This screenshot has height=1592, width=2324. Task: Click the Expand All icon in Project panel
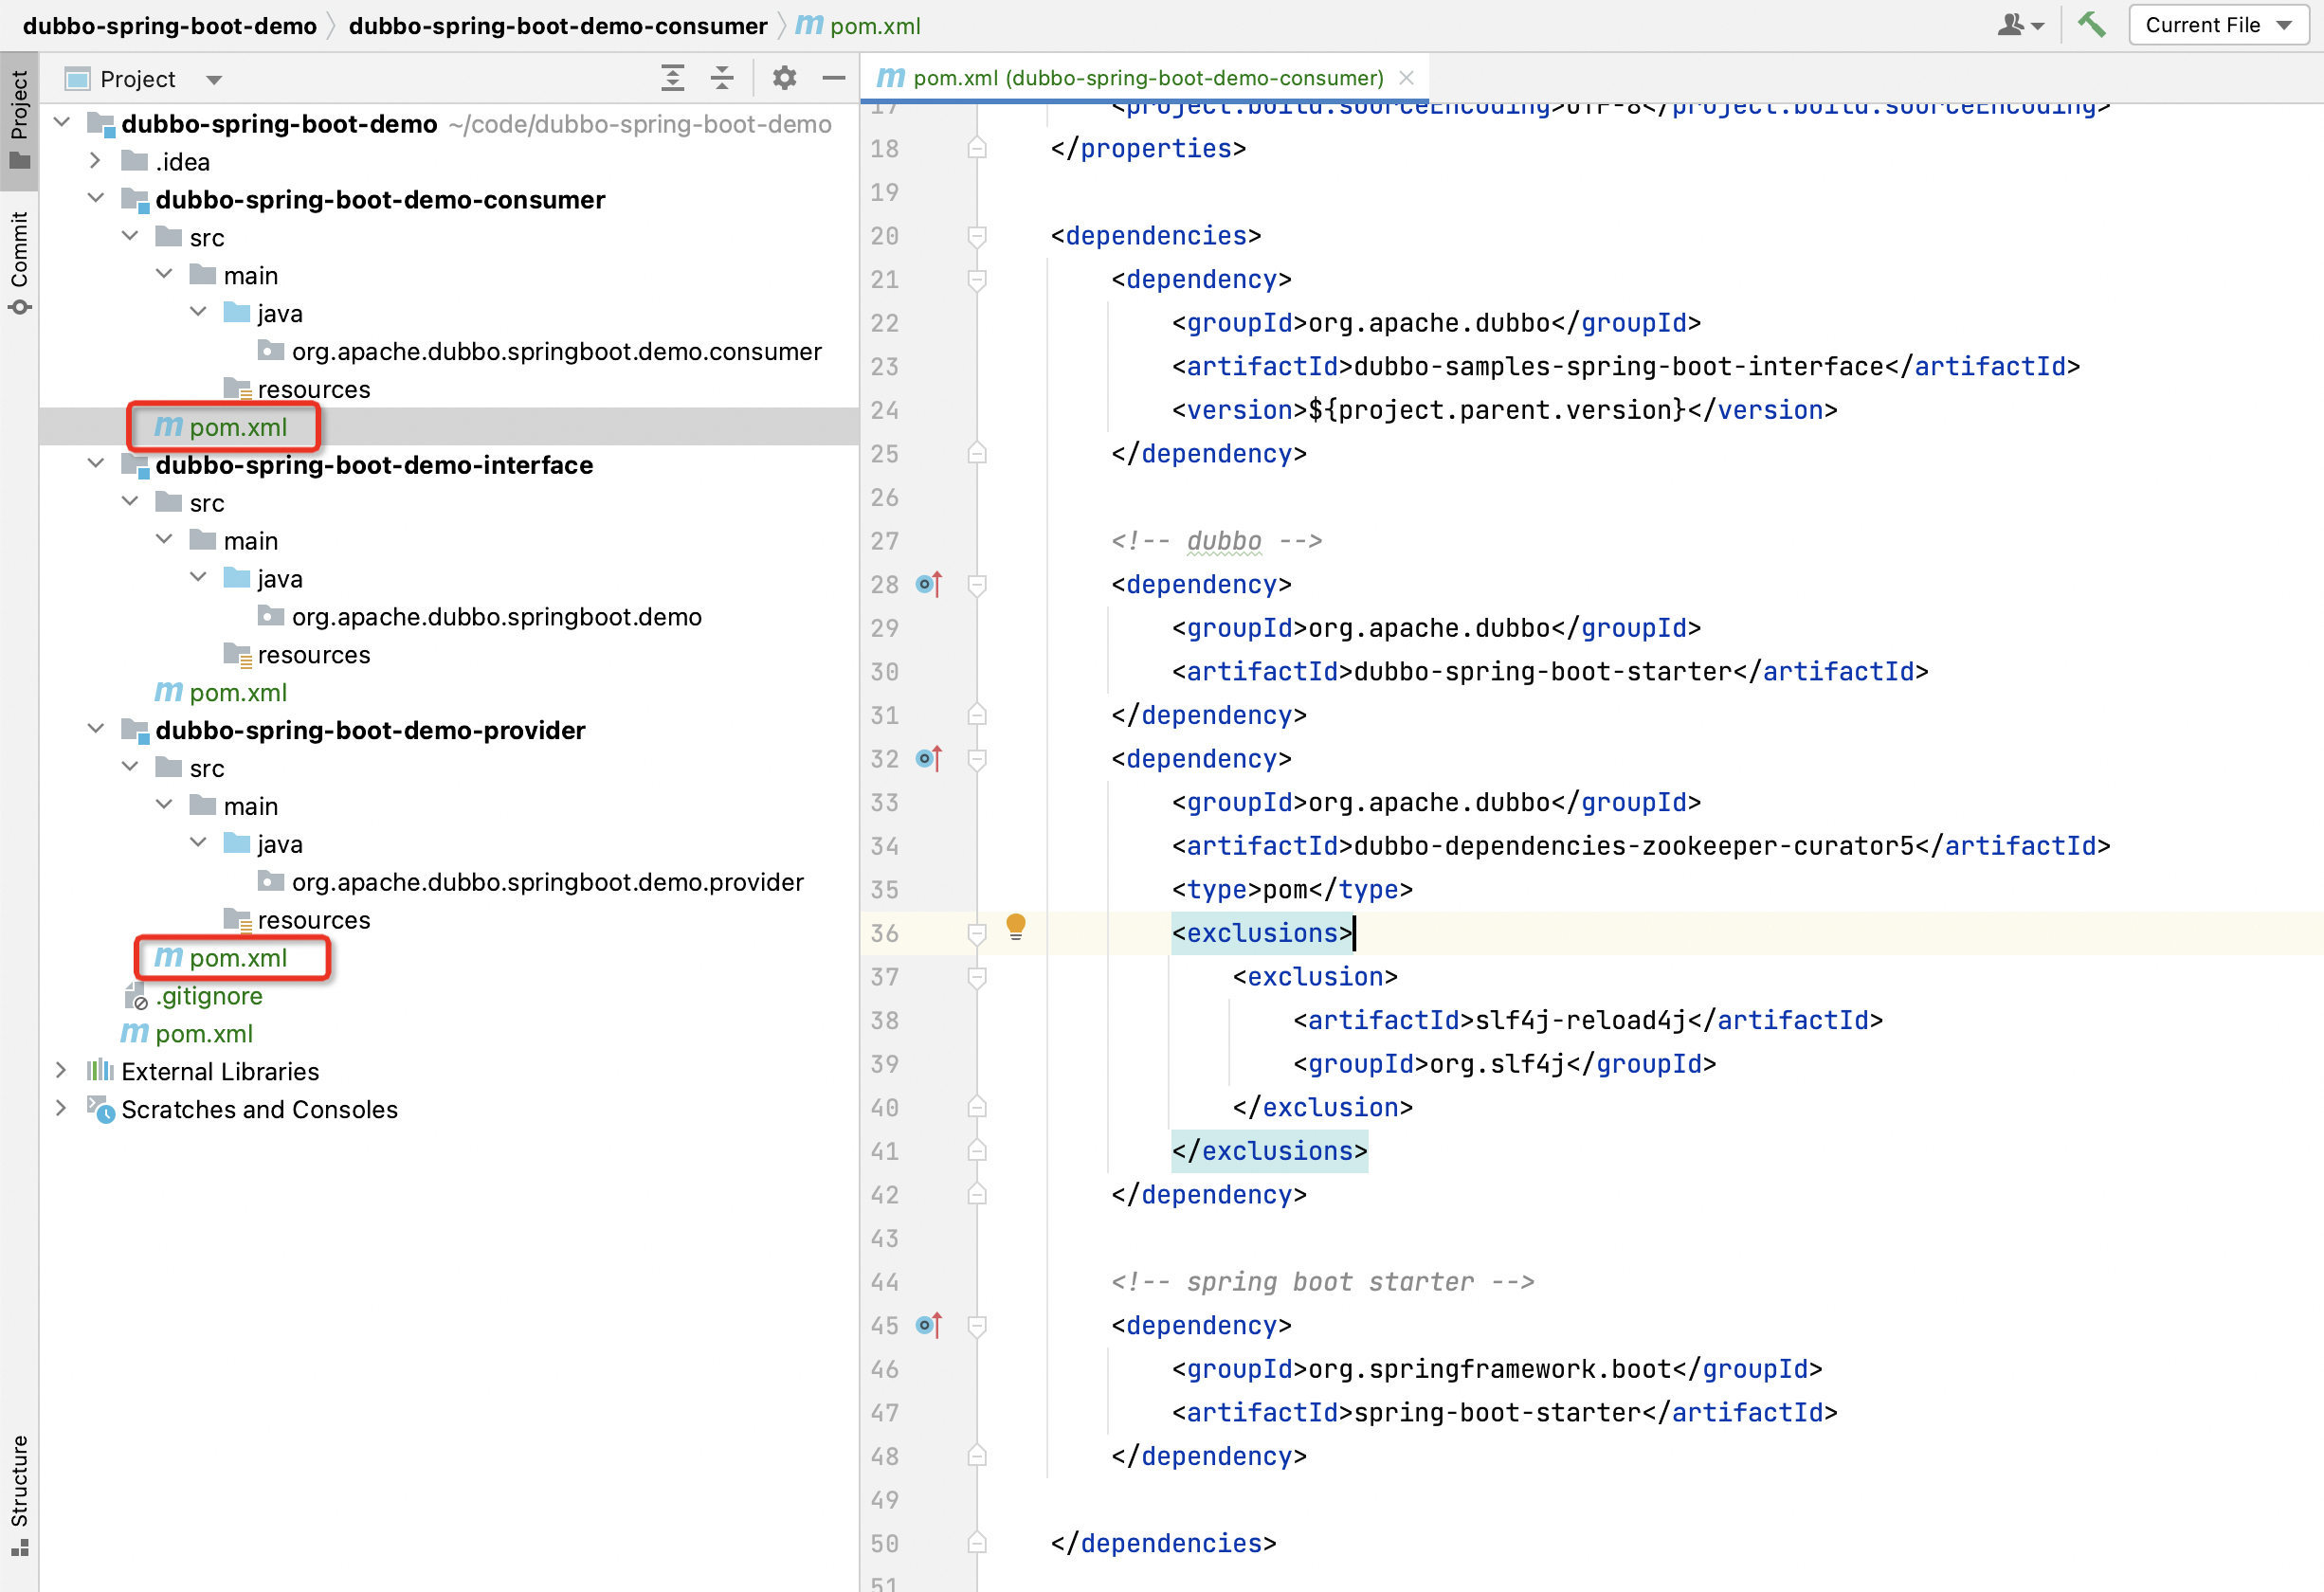[x=673, y=78]
